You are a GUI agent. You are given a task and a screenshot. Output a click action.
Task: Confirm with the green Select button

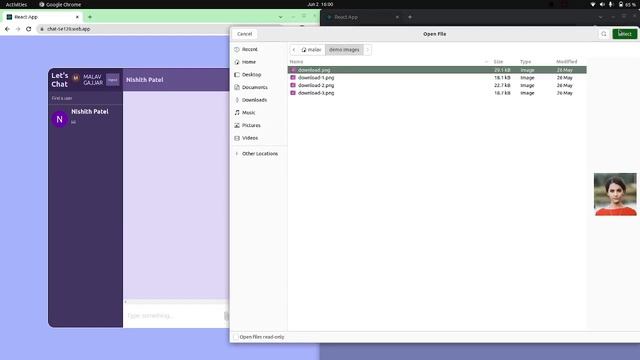tap(624, 34)
